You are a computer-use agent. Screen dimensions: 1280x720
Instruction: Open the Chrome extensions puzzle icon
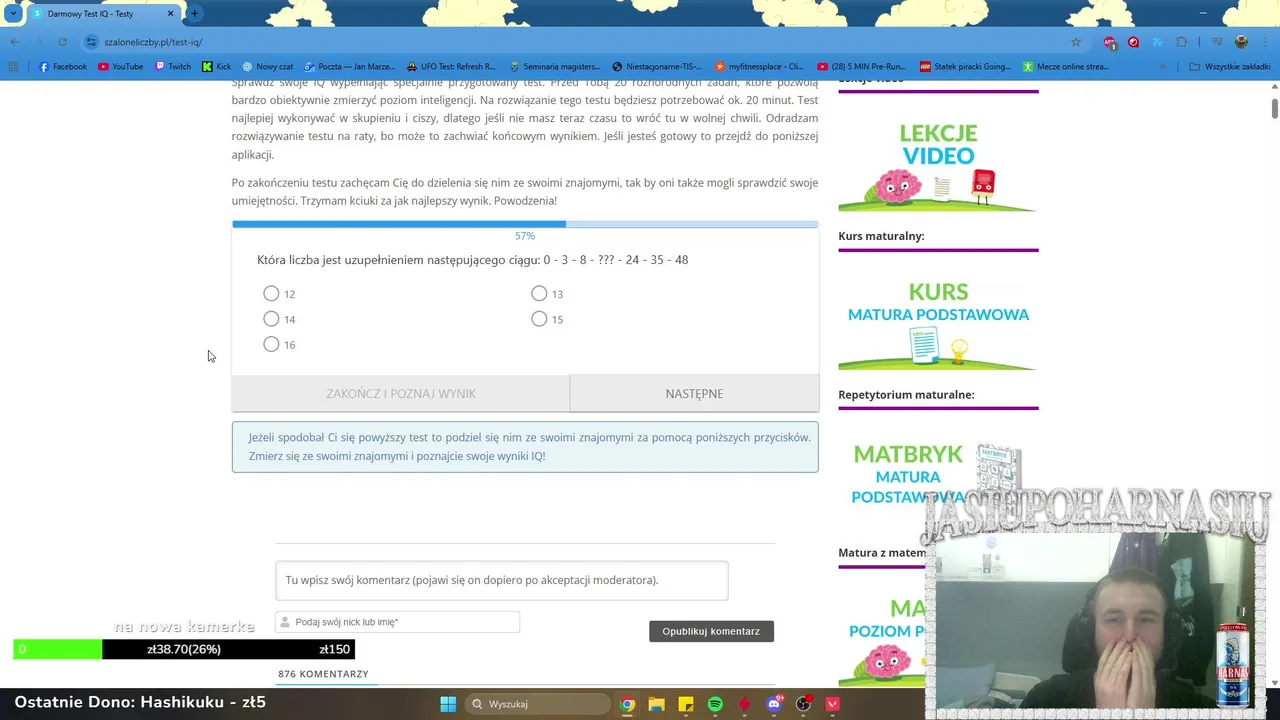1181,42
